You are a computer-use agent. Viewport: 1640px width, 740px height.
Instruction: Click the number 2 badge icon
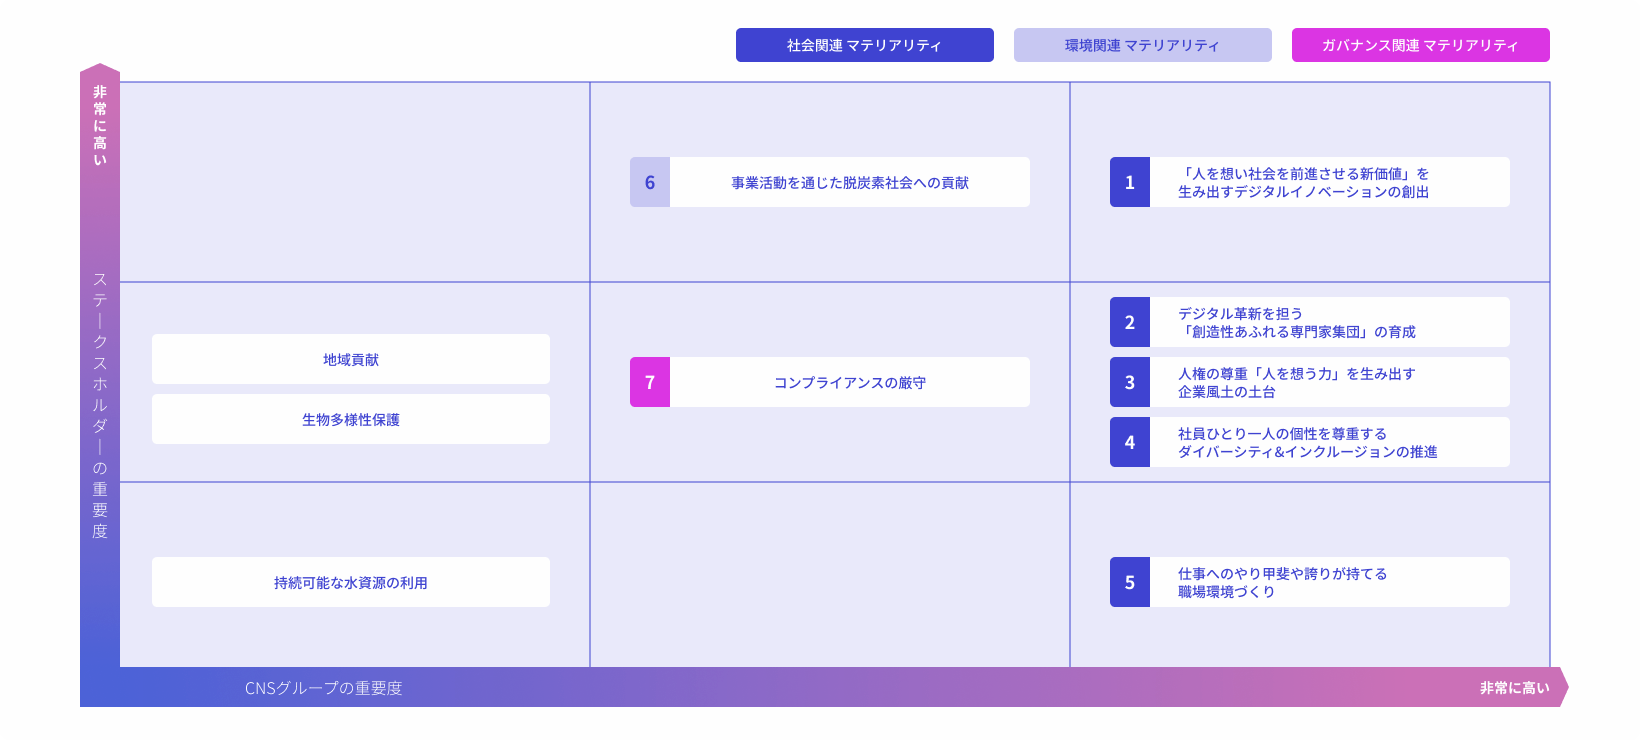click(x=1130, y=322)
